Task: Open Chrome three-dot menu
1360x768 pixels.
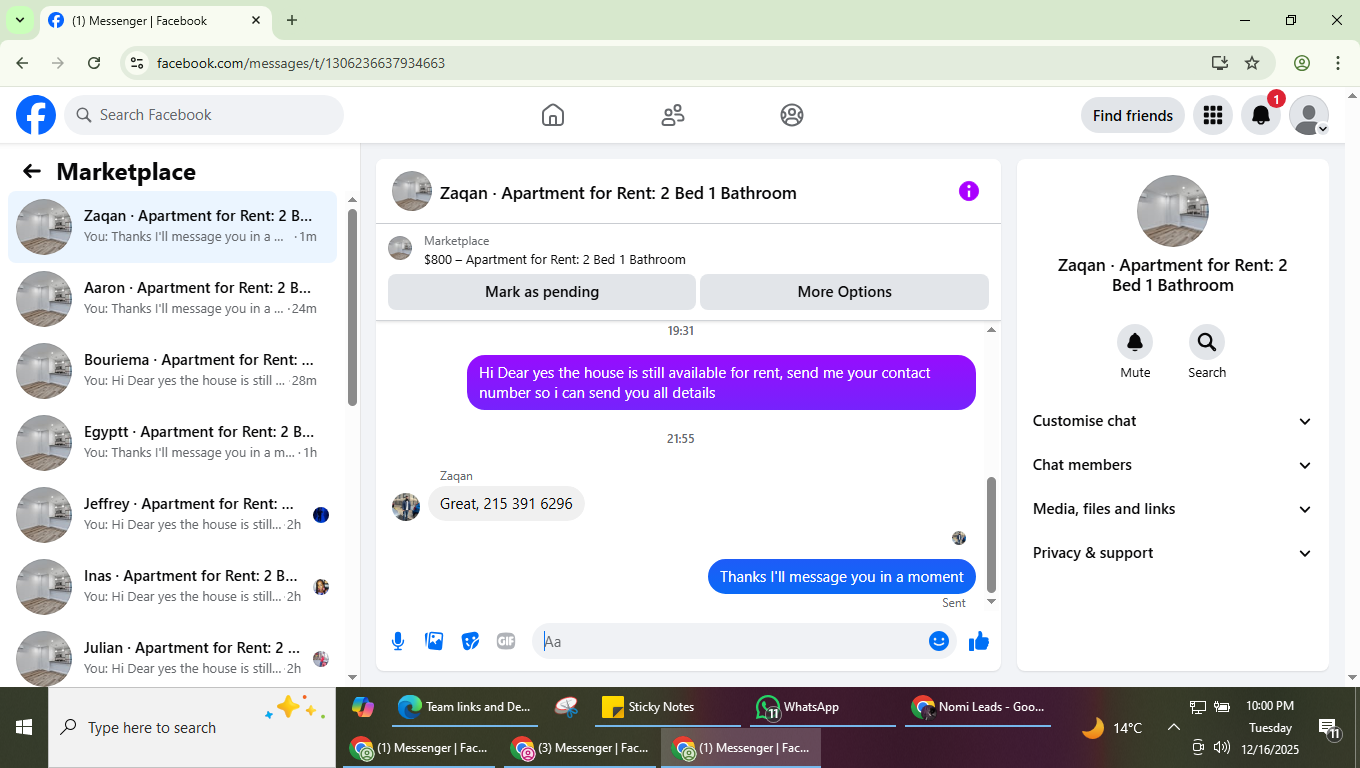Action: click(x=1338, y=63)
